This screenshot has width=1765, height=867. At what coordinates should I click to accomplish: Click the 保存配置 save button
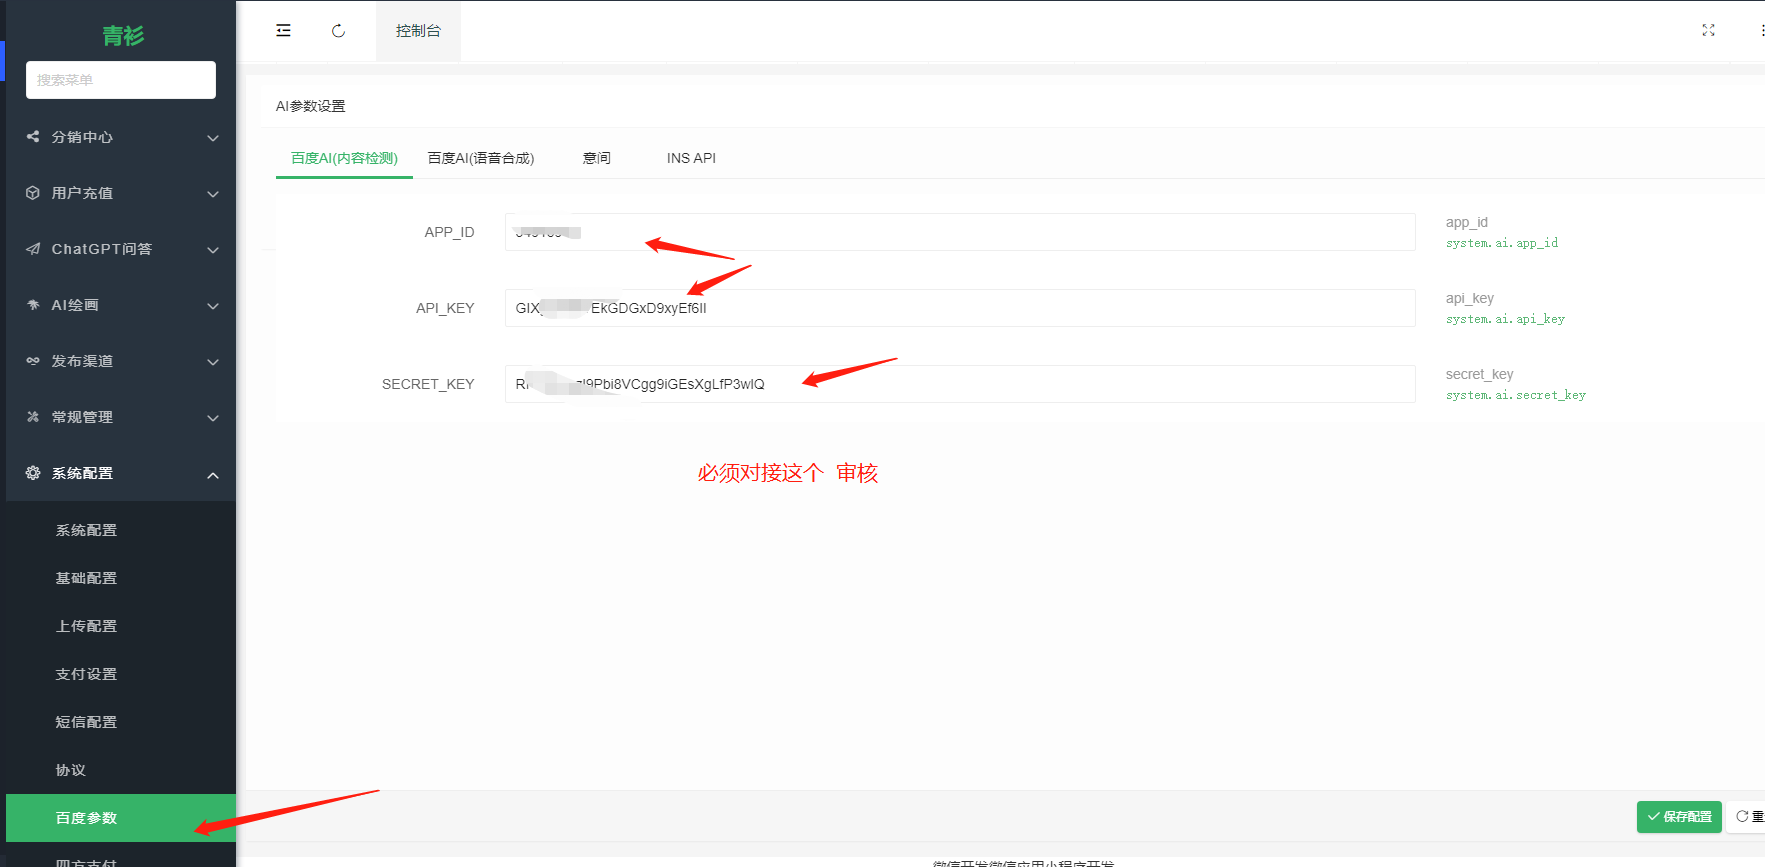tap(1679, 817)
